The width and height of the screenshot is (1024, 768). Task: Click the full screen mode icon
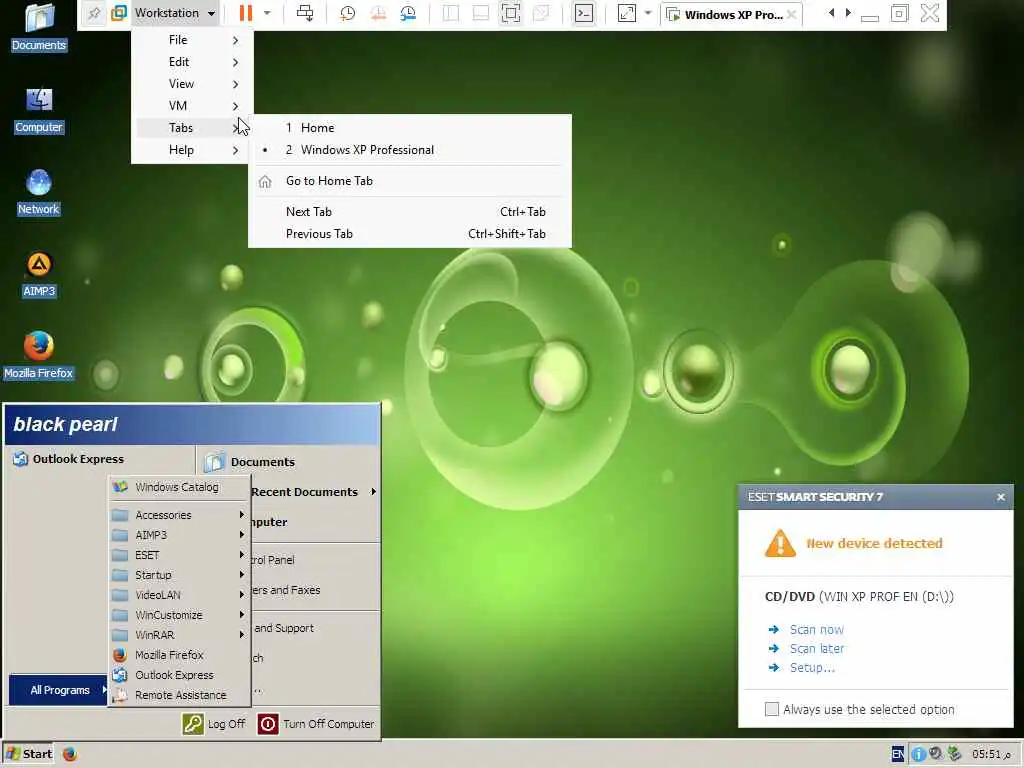click(511, 13)
